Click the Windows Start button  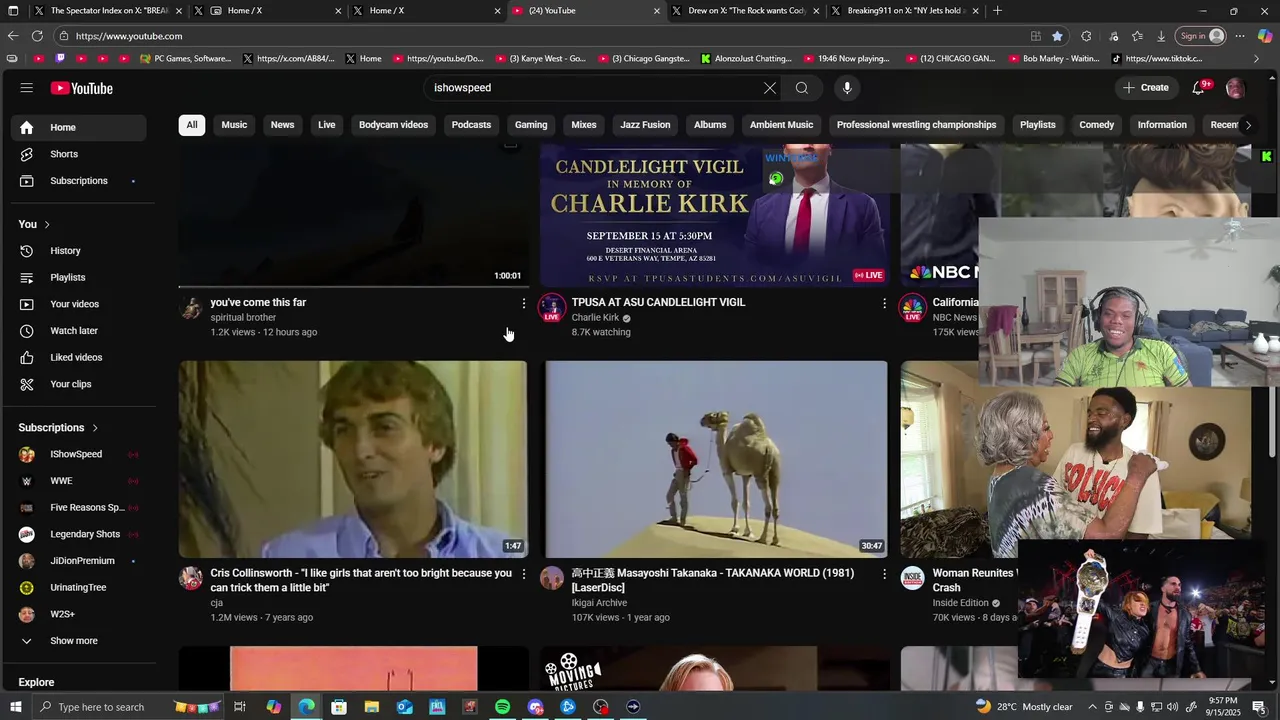(x=16, y=707)
